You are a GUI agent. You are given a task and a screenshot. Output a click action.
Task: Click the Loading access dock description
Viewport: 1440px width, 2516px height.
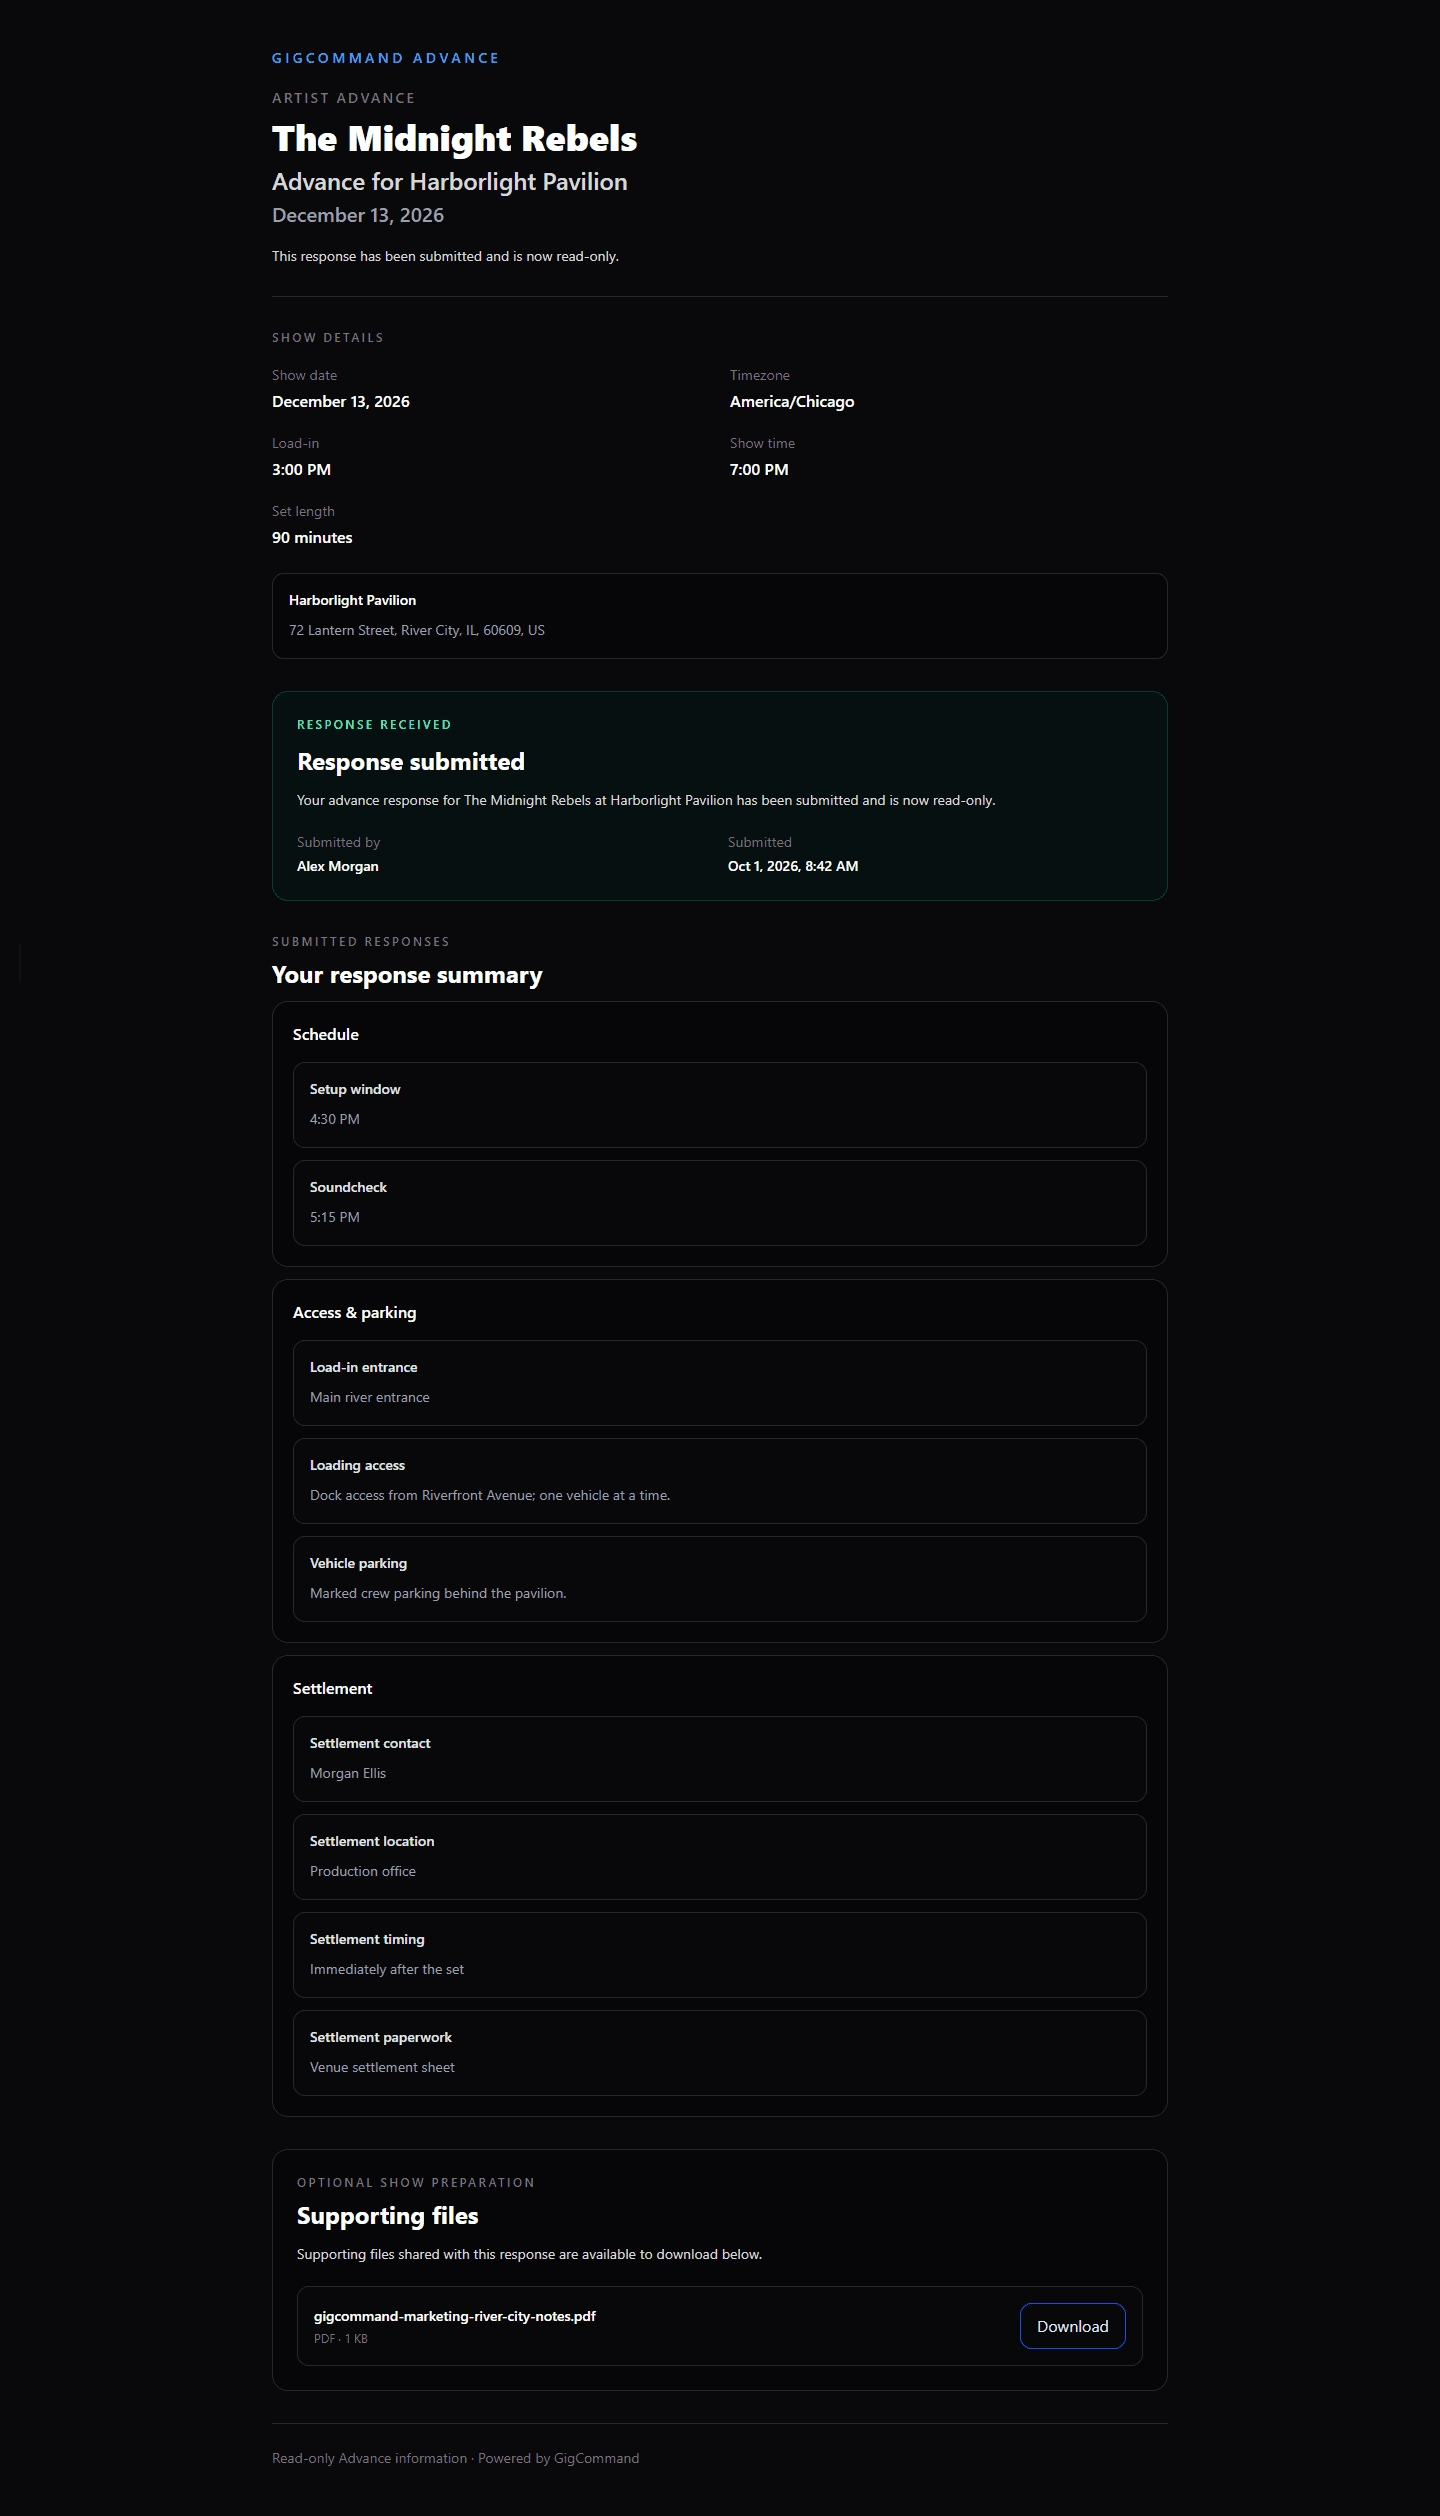click(490, 1495)
